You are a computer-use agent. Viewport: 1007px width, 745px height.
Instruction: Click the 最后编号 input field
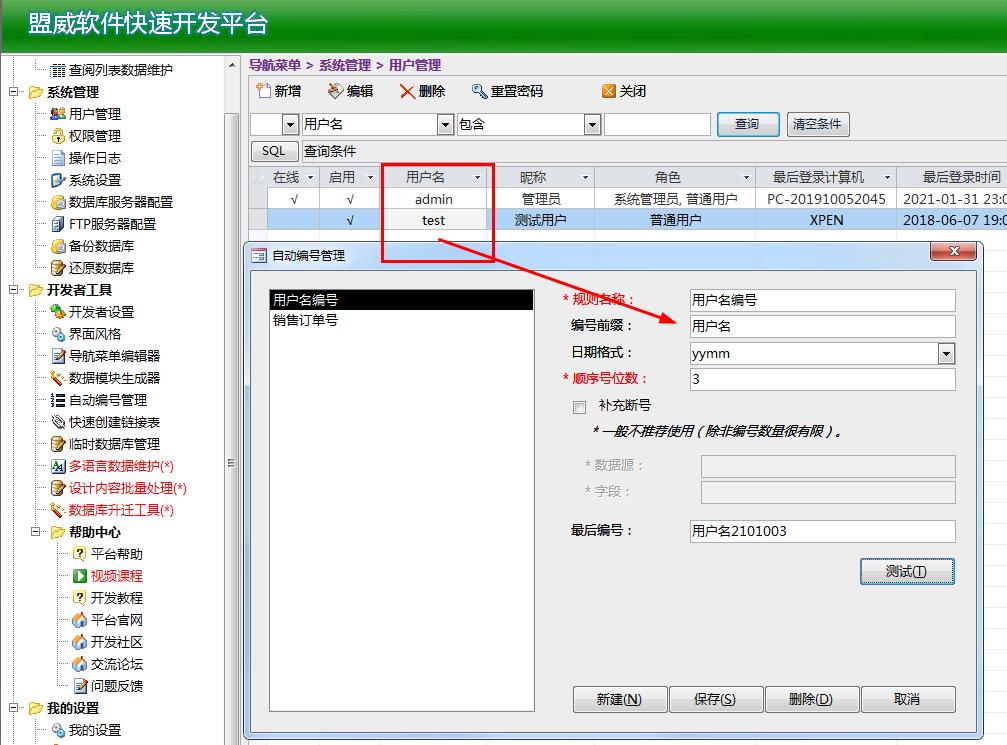(822, 531)
